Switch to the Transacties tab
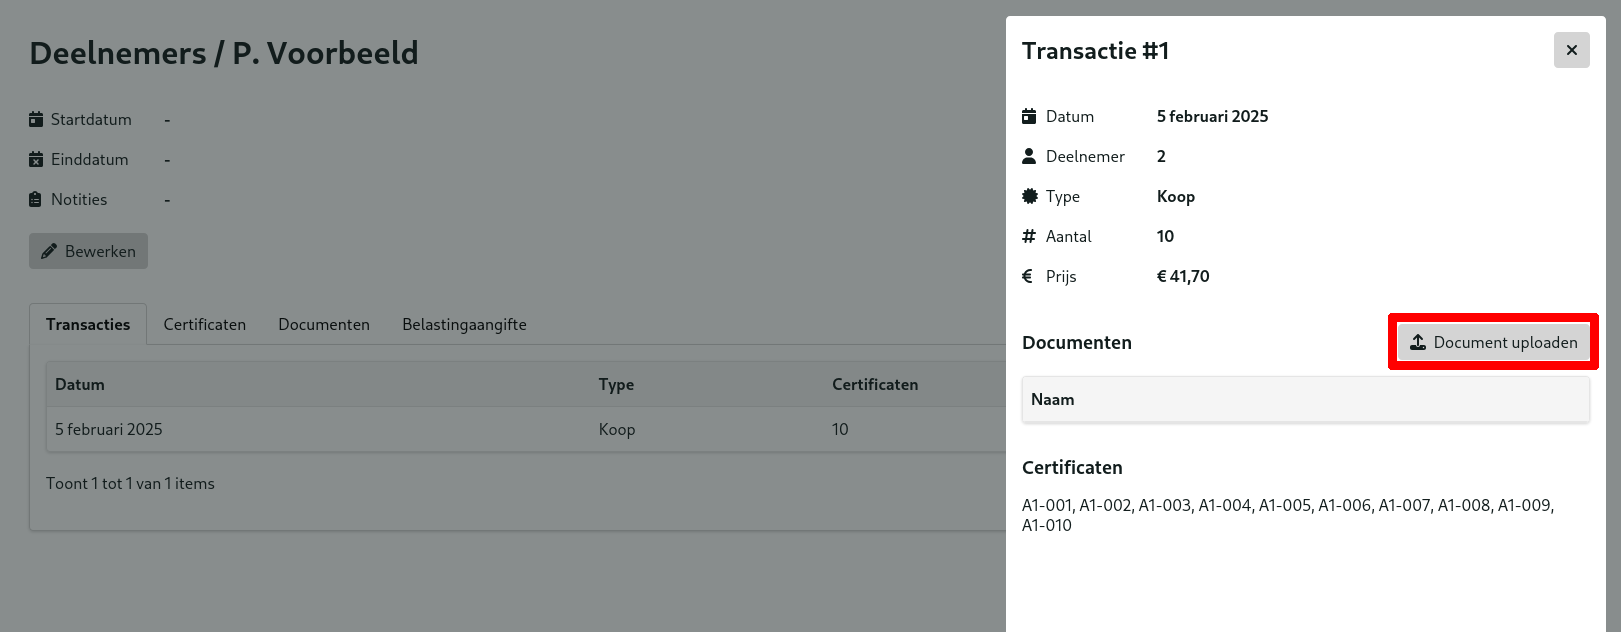Image resolution: width=1621 pixels, height=632 pixels. 88,324
